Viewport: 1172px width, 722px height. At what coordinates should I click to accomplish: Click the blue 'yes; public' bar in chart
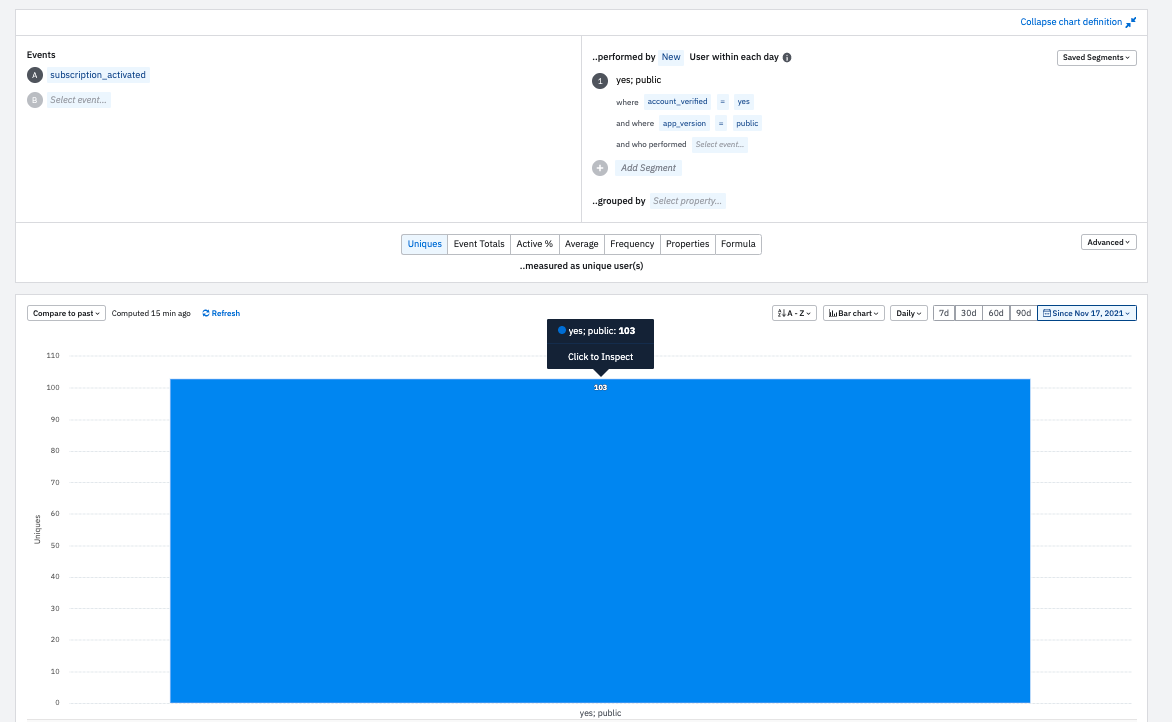coord(600,541)
